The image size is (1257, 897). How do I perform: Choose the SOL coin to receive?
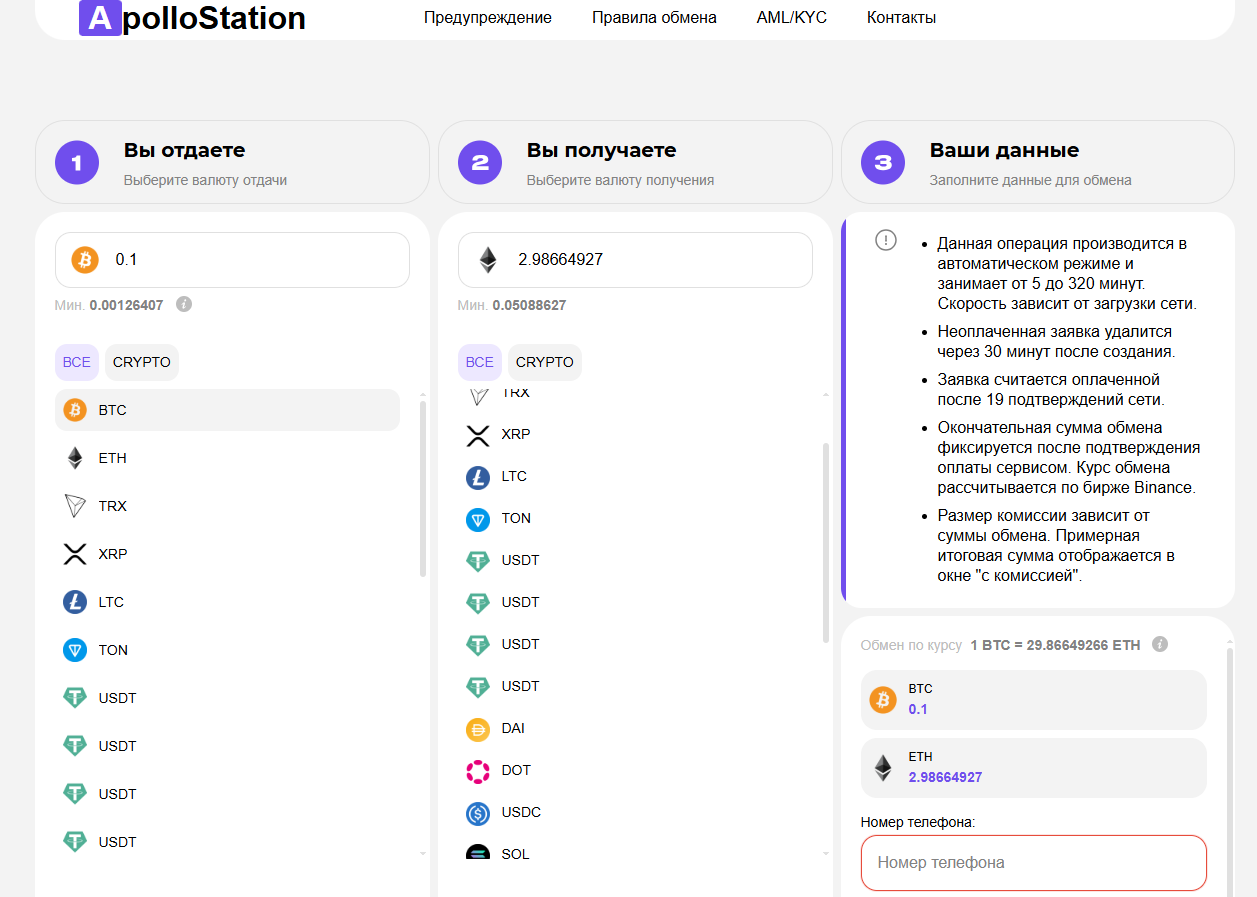pyautogui.click(x=515, y=853)
